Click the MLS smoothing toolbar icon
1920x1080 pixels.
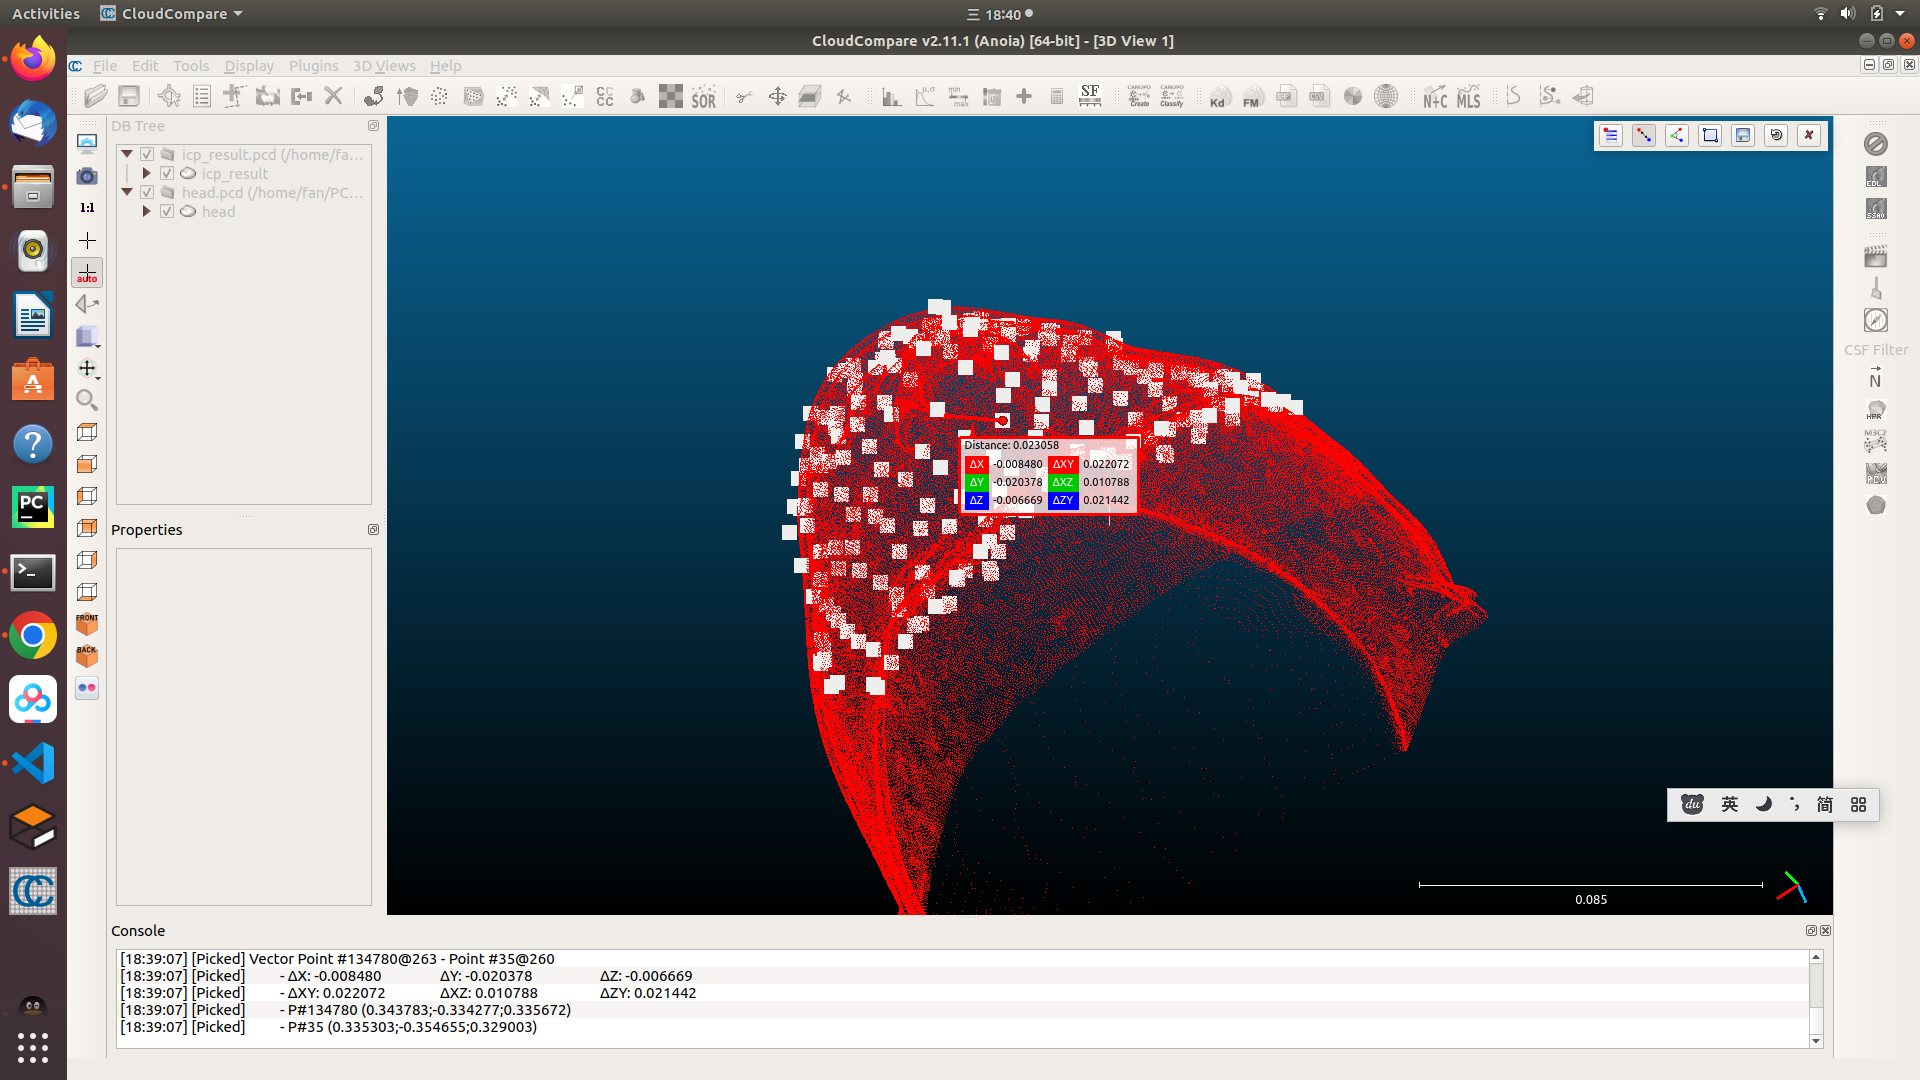pyautogui.click(x=1468, y=97)
